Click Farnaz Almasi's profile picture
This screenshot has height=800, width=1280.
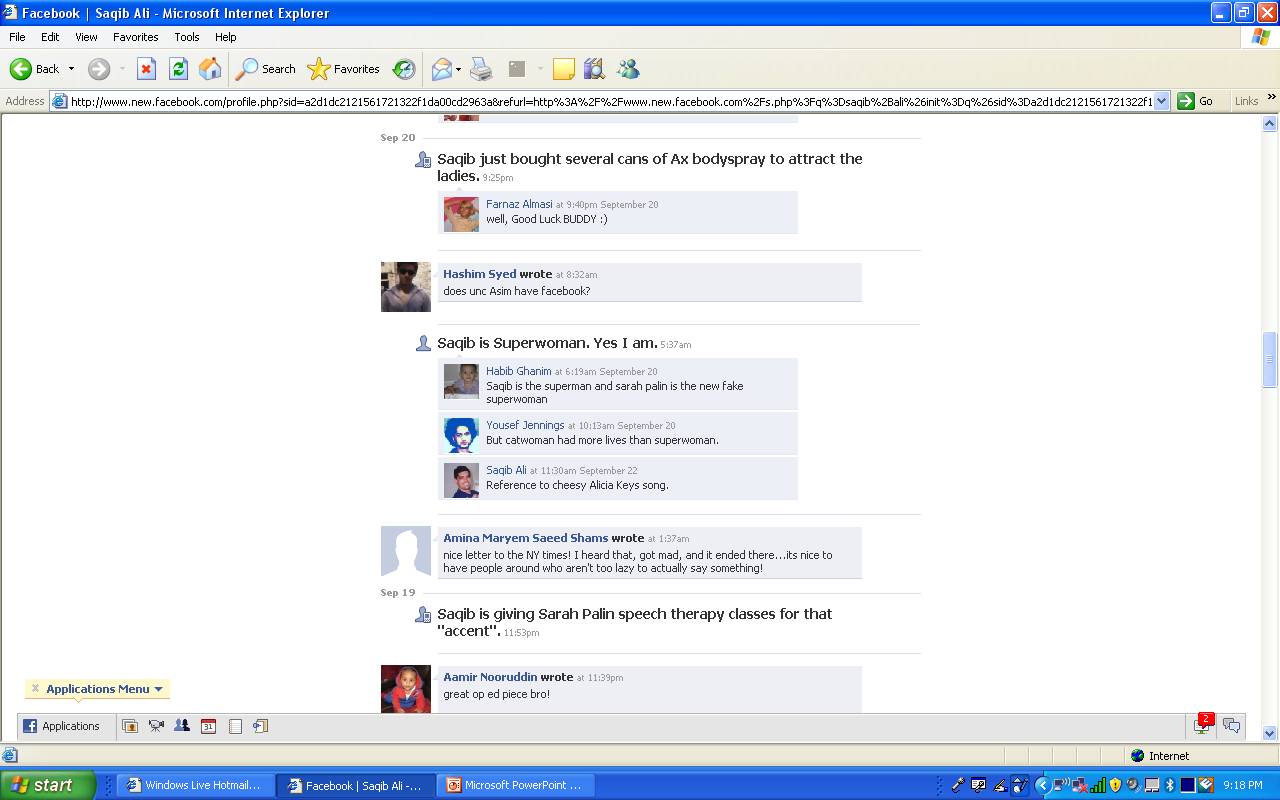pyautogui.click(x=461, y=214)
